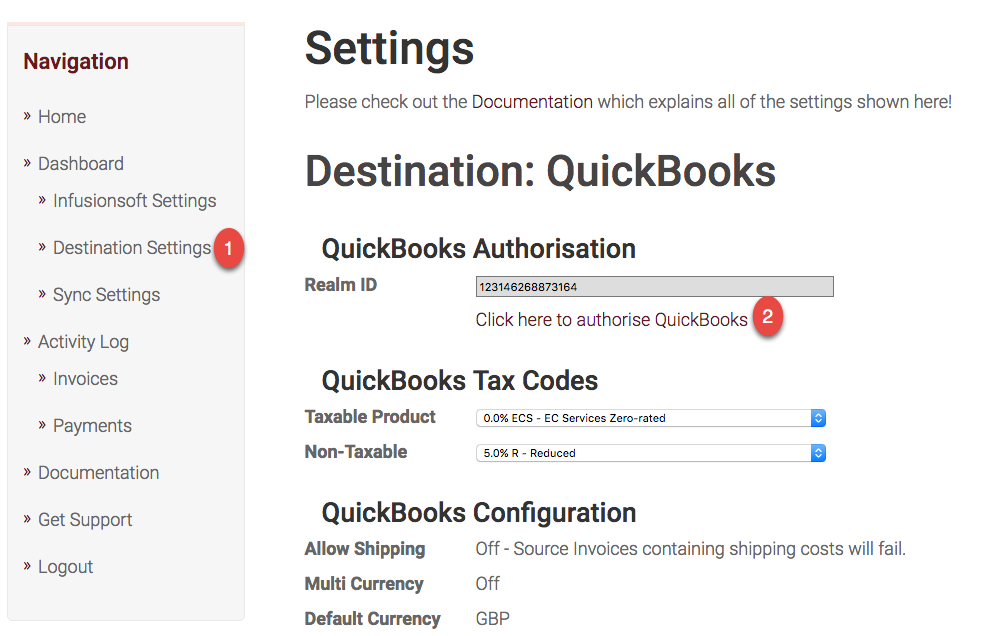Open Dashboard in the navigation
Screen dimensions: 988x636
click(x=81, y=164)
